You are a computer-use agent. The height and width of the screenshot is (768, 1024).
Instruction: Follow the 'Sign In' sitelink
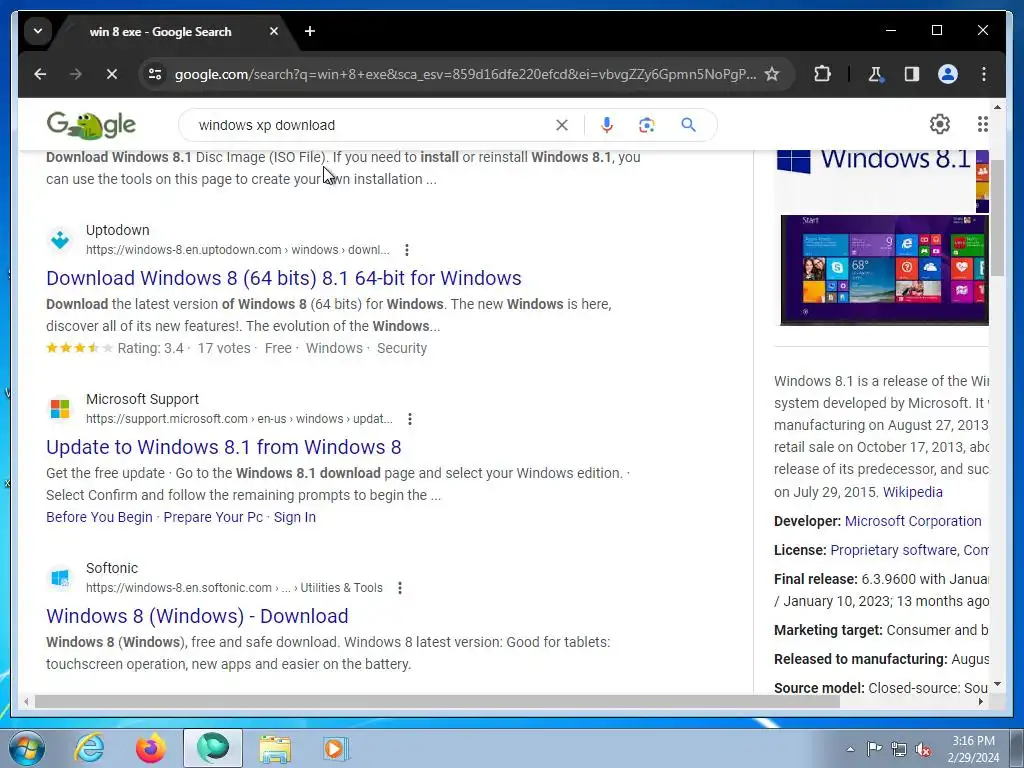point(295,517)
